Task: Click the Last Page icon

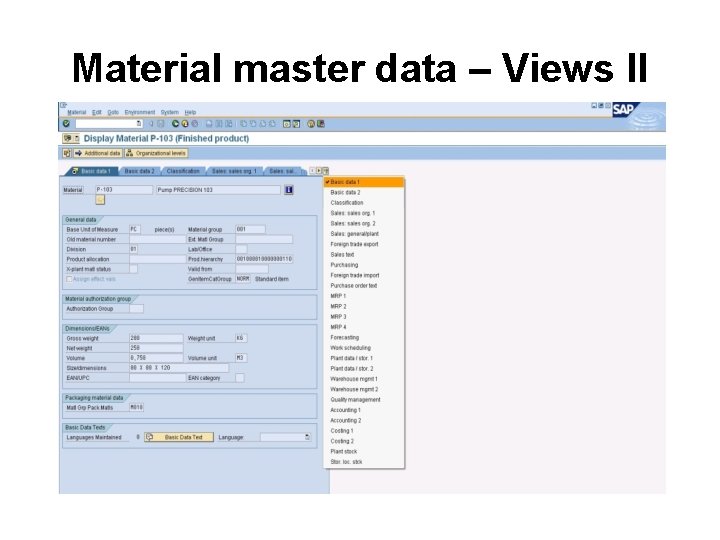Action: (x=272, y=124)
